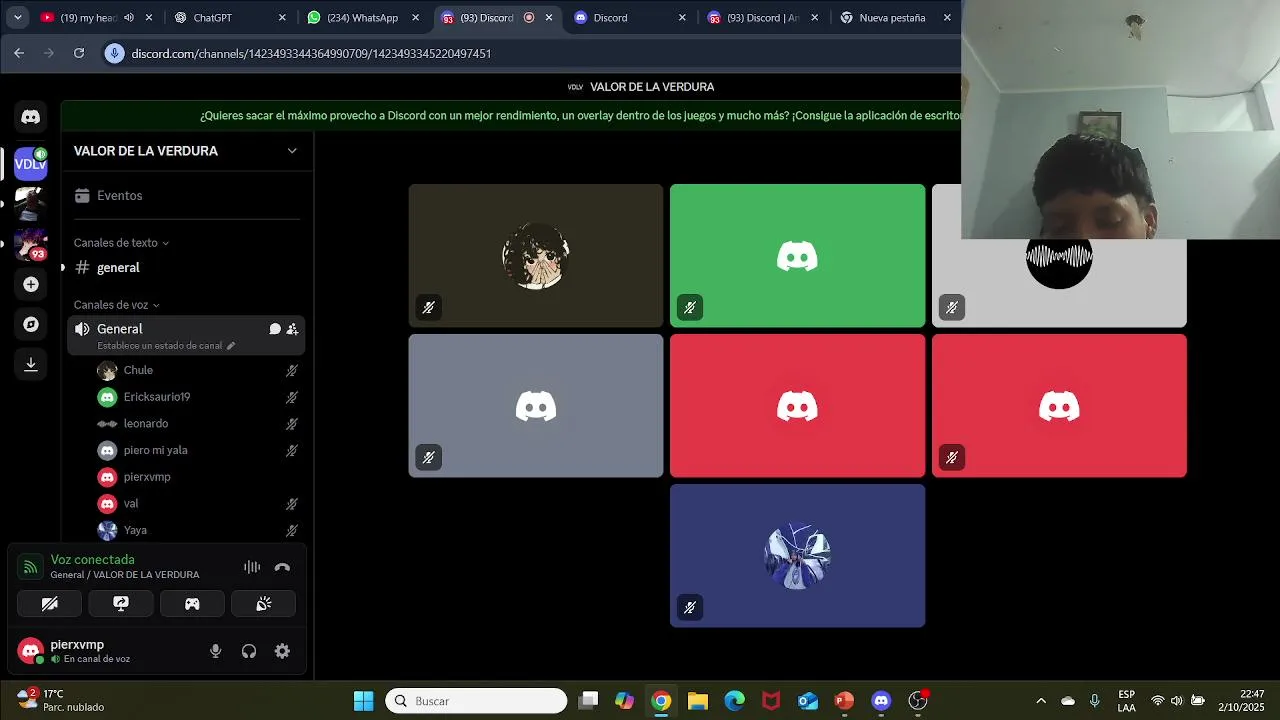Toggle microphone mute in user panel

(215, 652)
